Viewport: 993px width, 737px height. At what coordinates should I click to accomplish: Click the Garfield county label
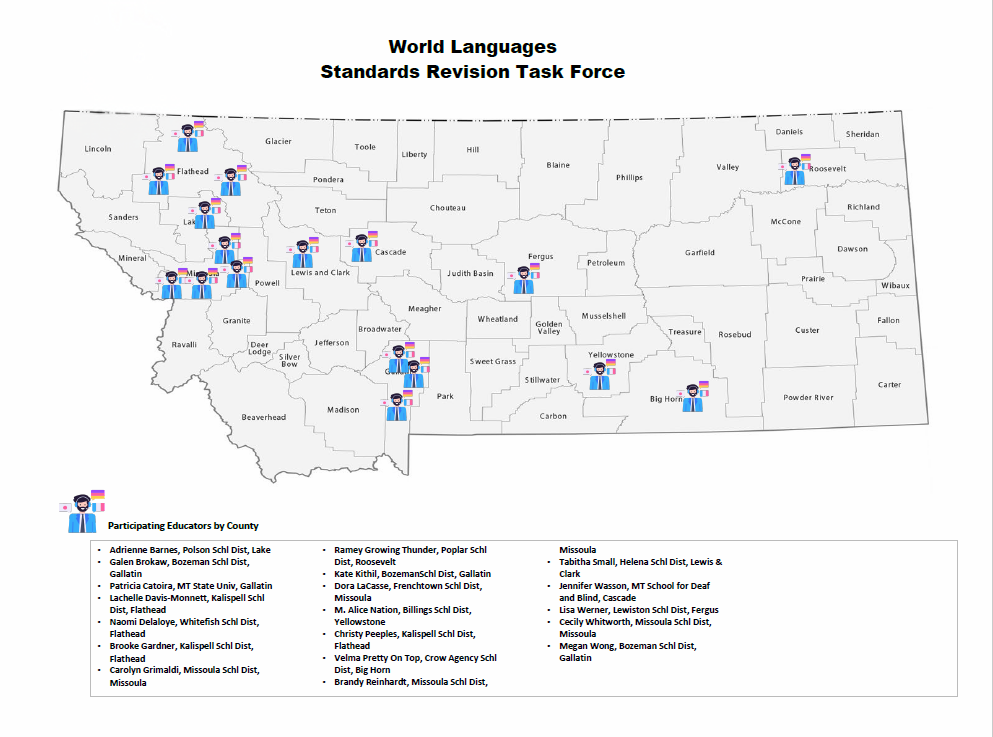point(700,253)
